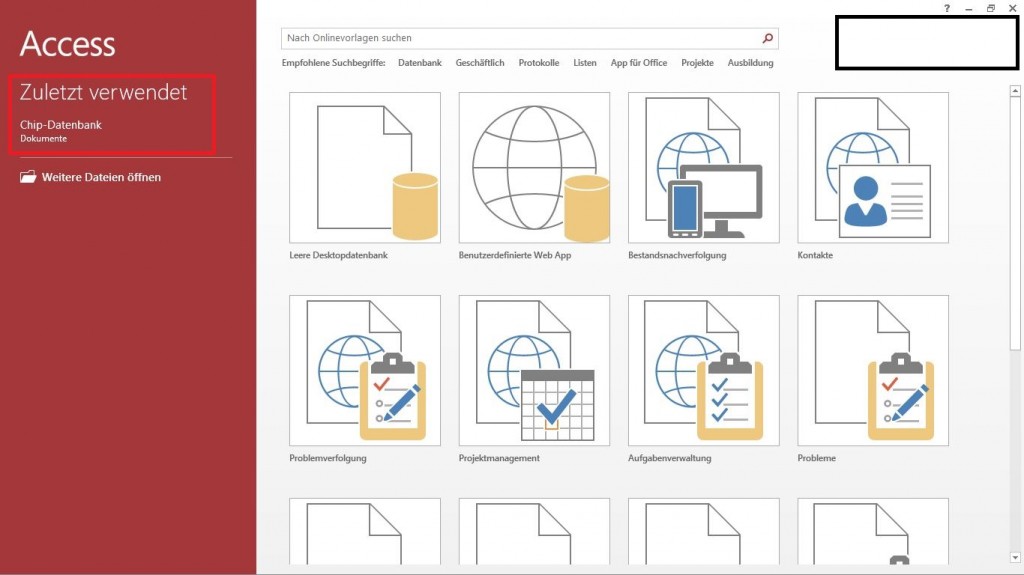Click the help question mark icon
The image size is (1024, 575).
[x=947, y=8]
